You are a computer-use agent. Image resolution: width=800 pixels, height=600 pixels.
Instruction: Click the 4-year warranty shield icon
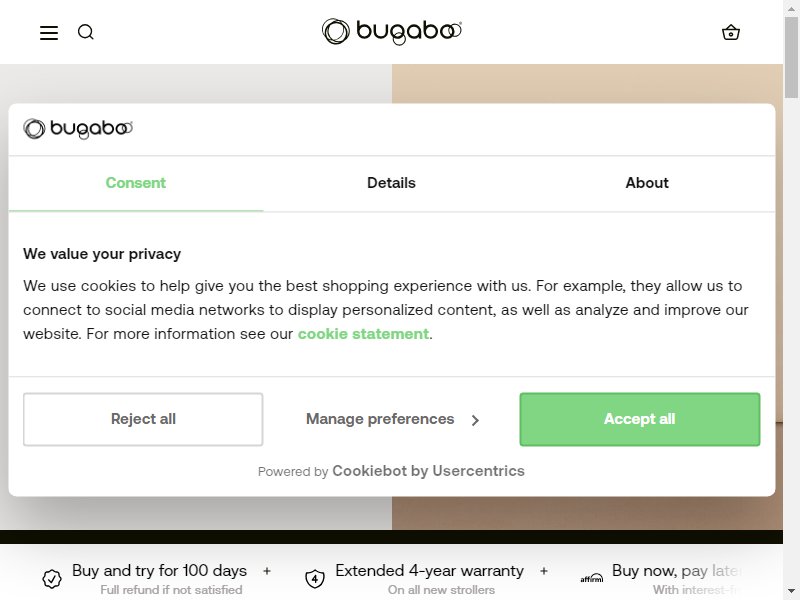(315, 579)
